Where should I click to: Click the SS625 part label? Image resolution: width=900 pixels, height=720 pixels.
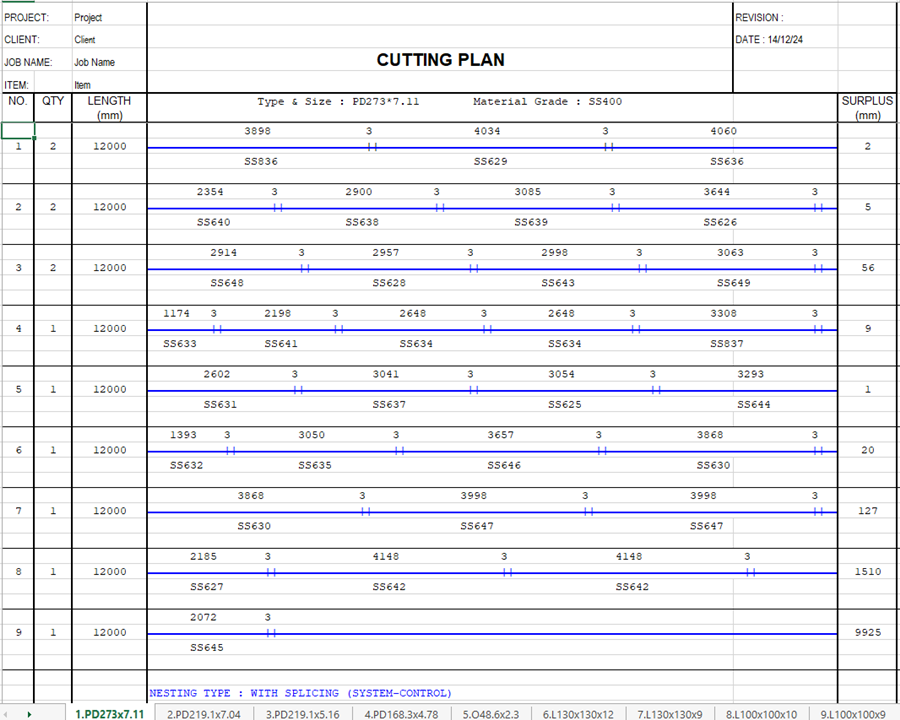[x=564, y=405]
